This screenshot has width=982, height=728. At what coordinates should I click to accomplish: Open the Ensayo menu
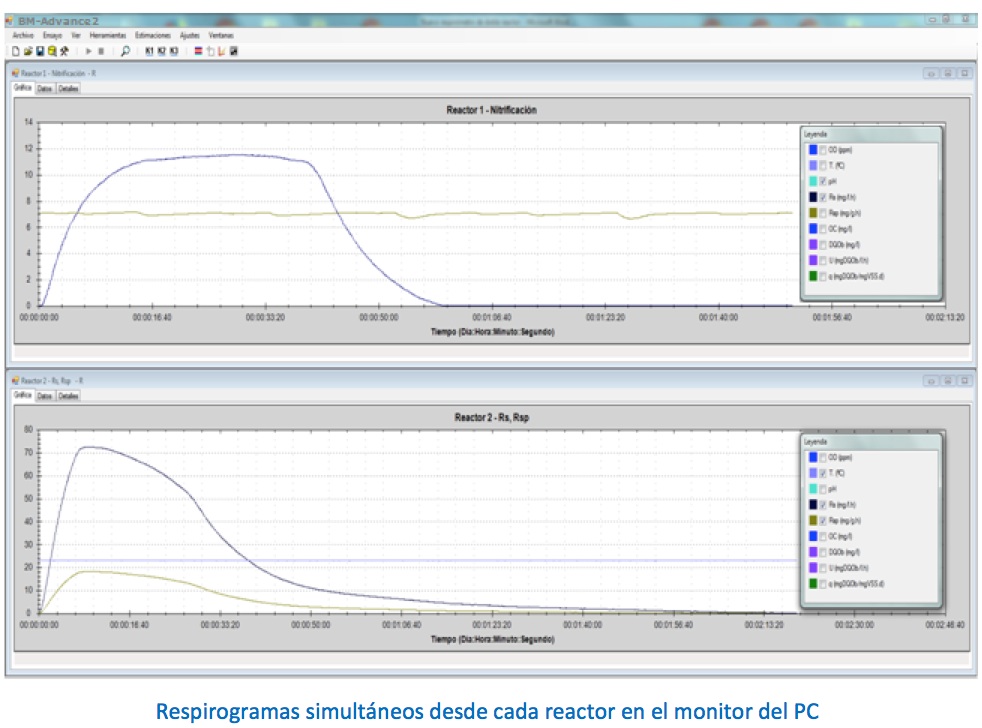click(53, 36)
